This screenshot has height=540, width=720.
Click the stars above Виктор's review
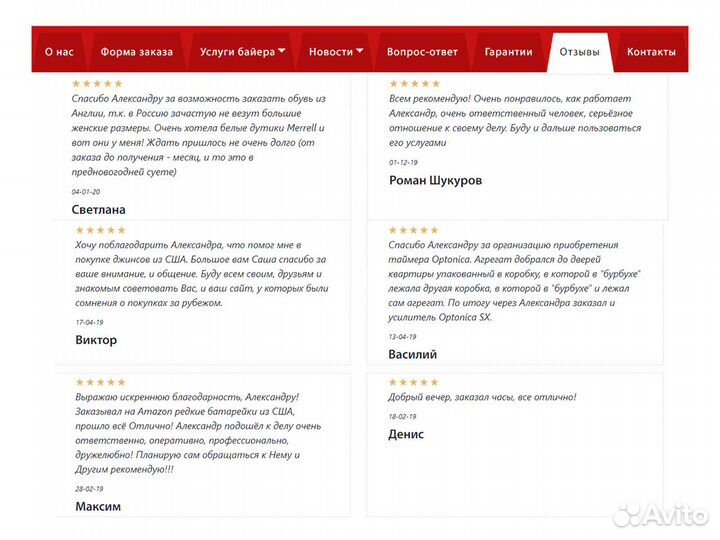pos(100,231)
